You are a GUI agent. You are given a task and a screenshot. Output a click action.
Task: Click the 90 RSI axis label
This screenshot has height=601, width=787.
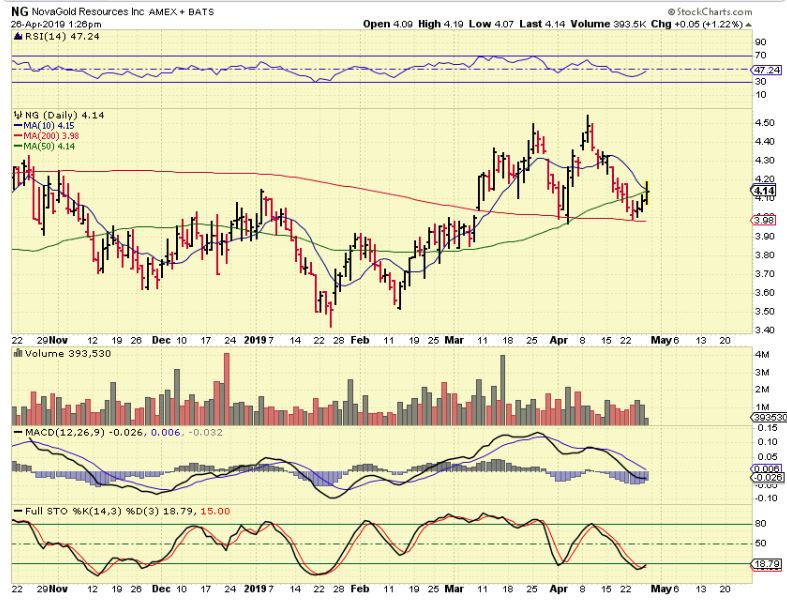point(761,42)
